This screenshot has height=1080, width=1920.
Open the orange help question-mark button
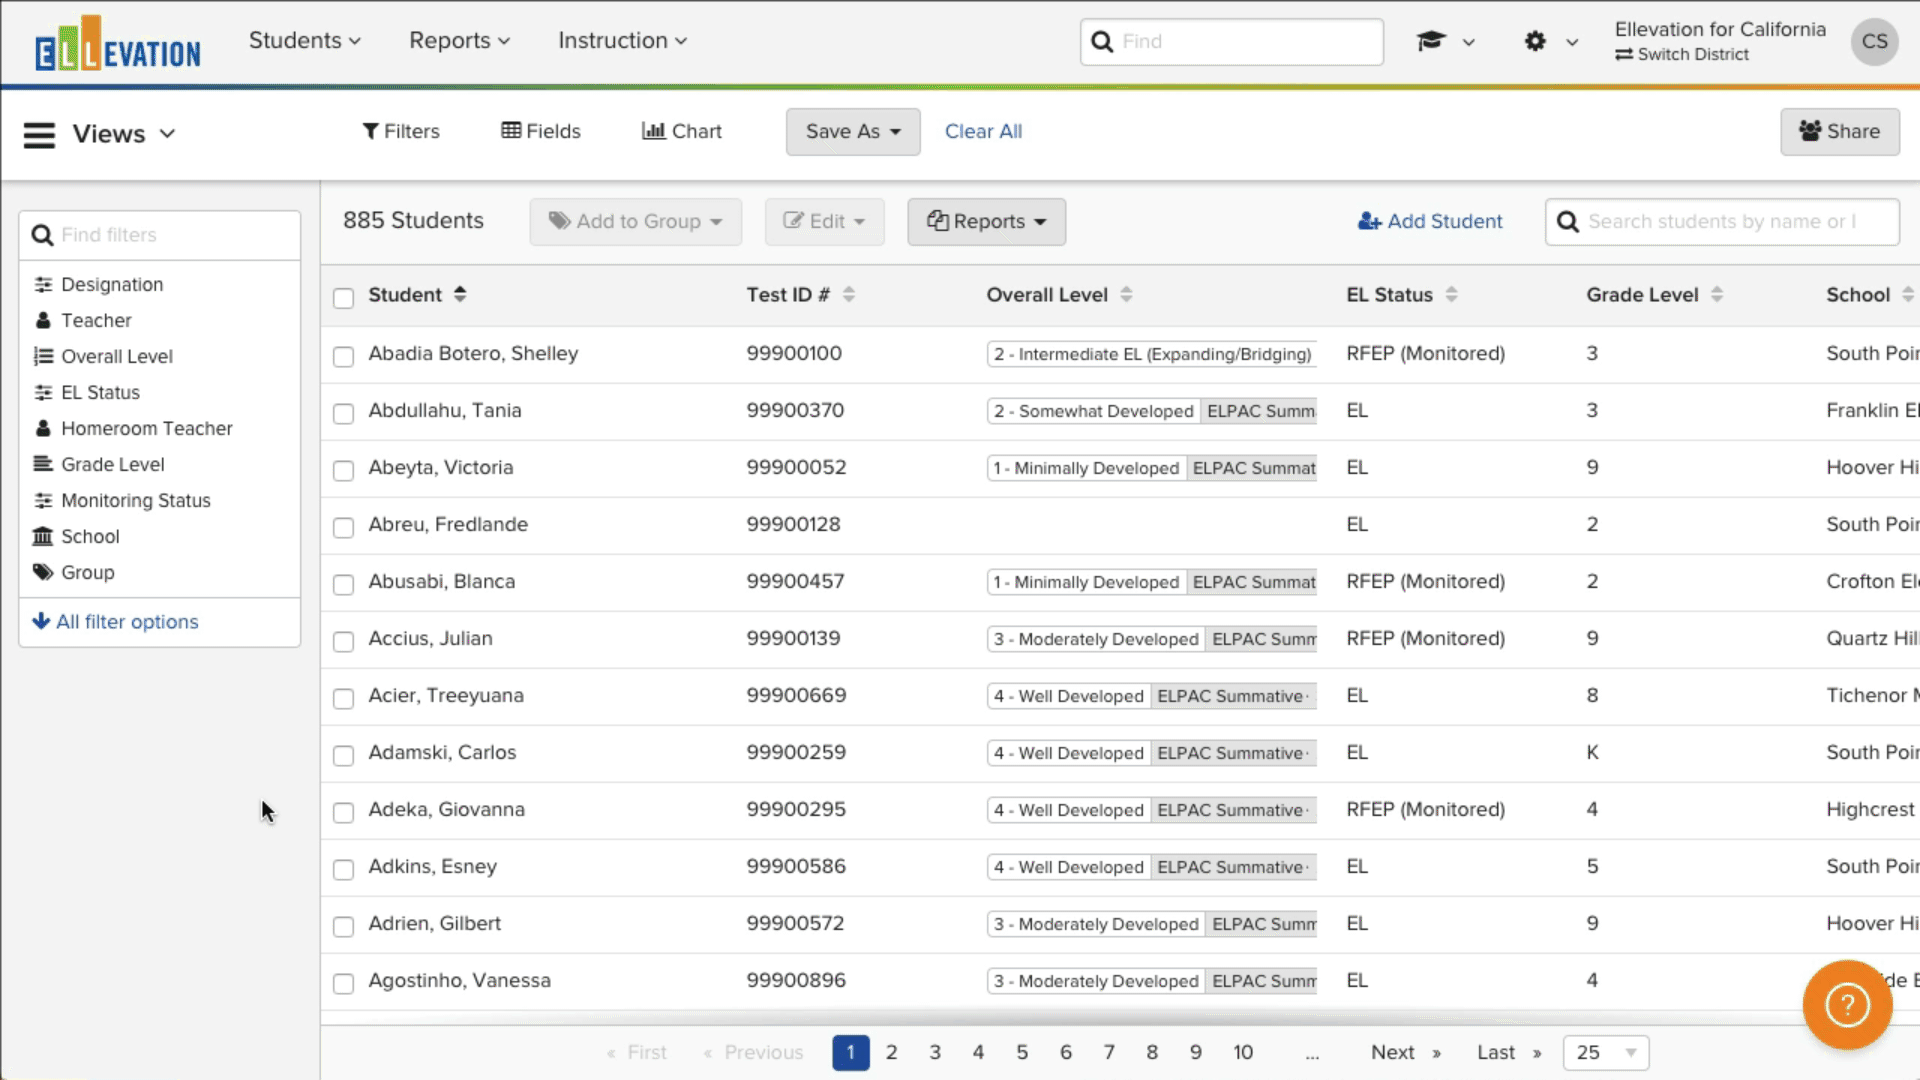[x=1847, y=1004]
